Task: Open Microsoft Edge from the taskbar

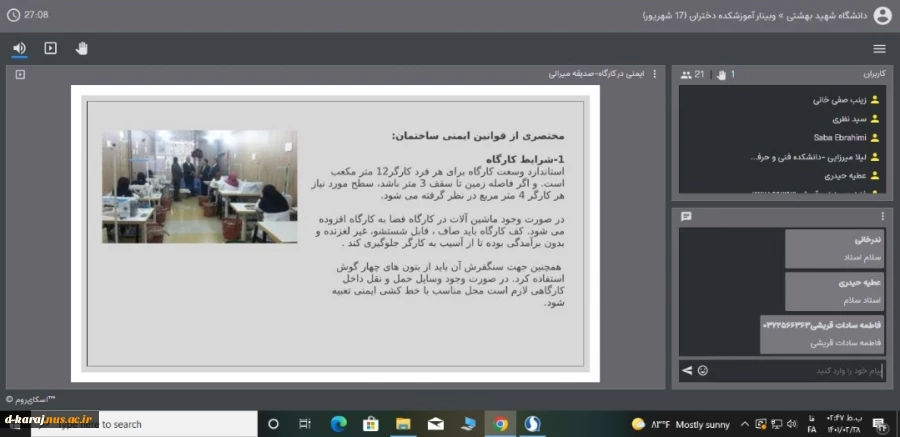Action: click(x=338, y=424)
